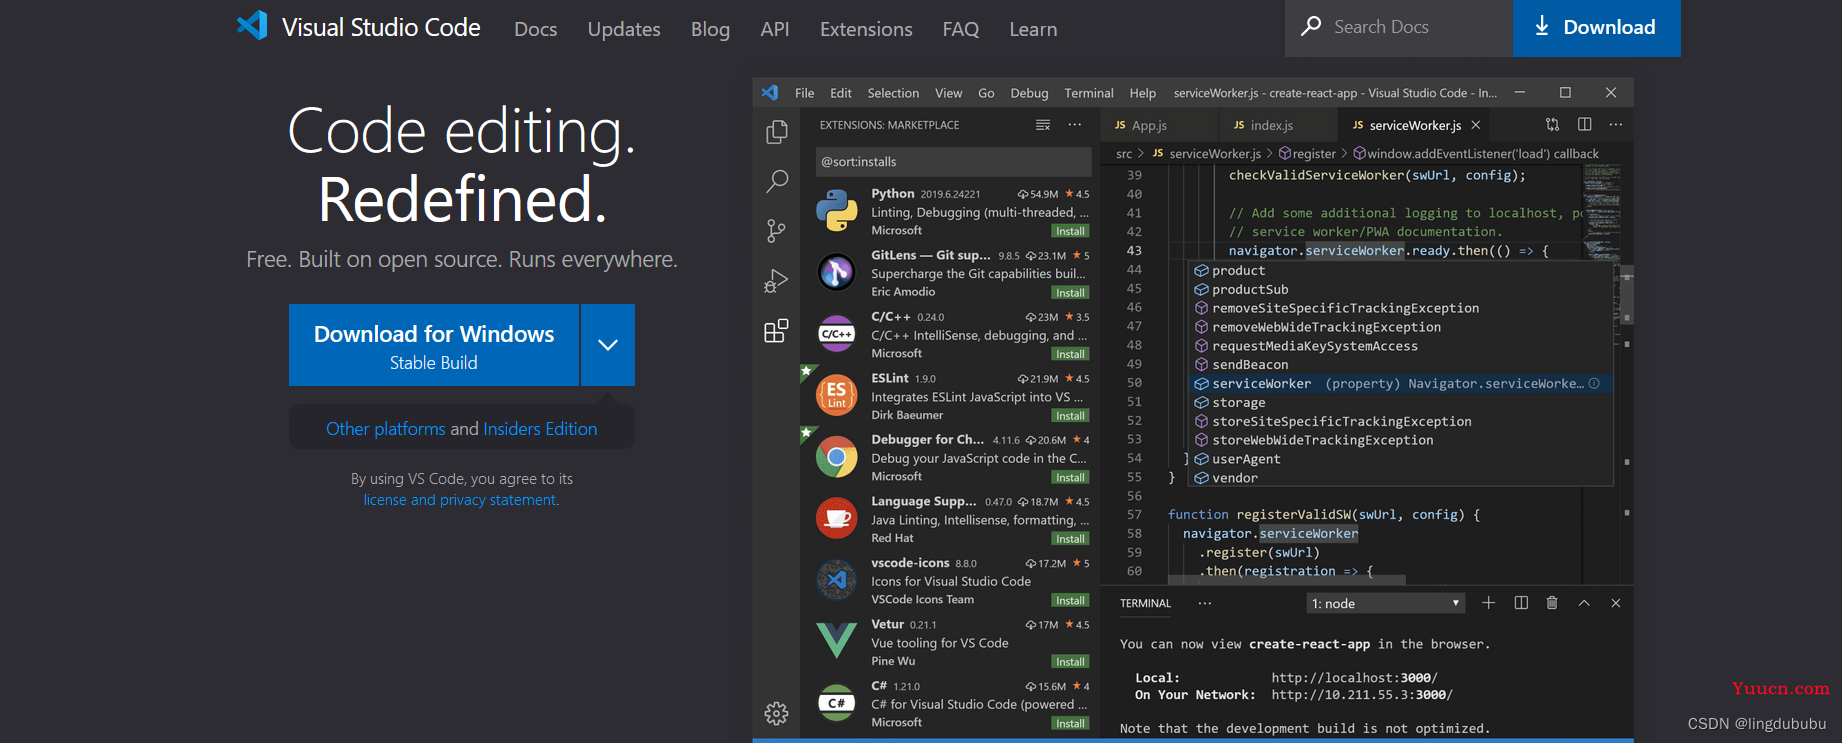Image resolution: width=1842 pixels, height=743 pixels.
Task: Open license and privacy statement link
Action: [460, 500]
